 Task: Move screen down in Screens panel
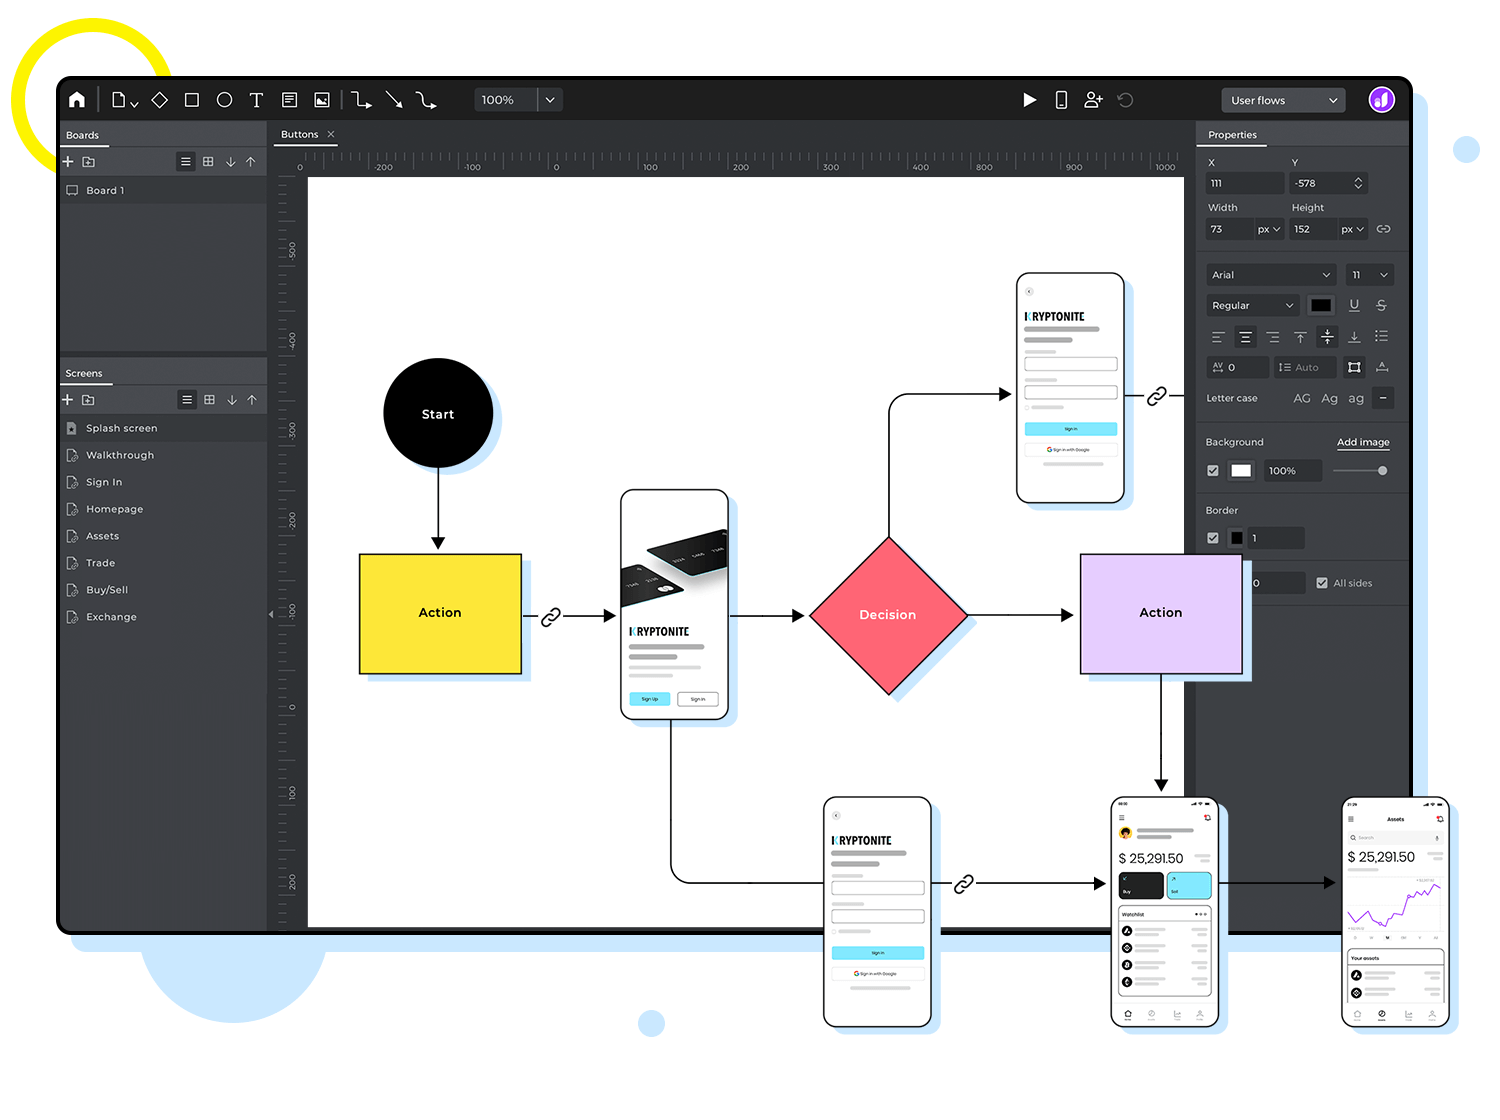(x=231, y=399)
